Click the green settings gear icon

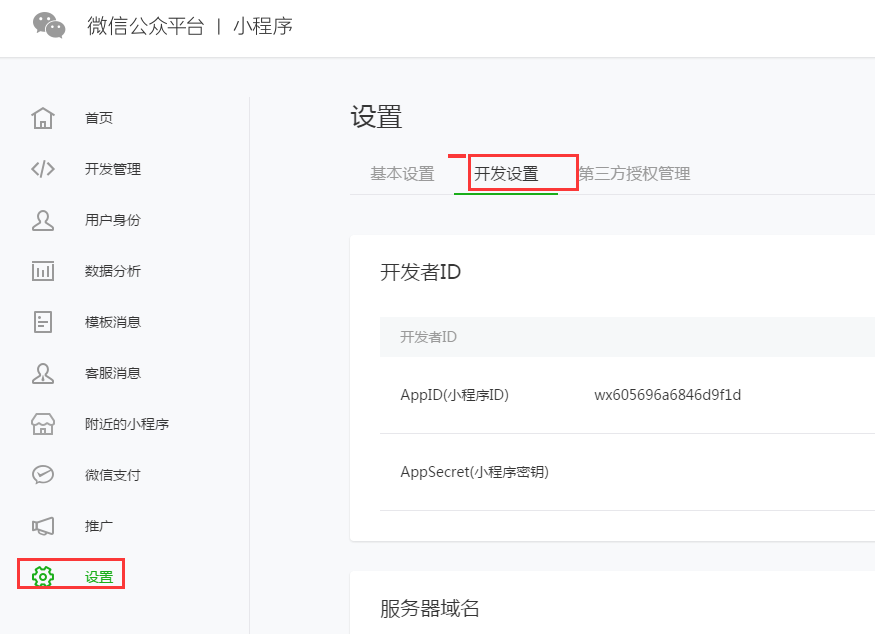pyautogui.click(x=43, y=577)
